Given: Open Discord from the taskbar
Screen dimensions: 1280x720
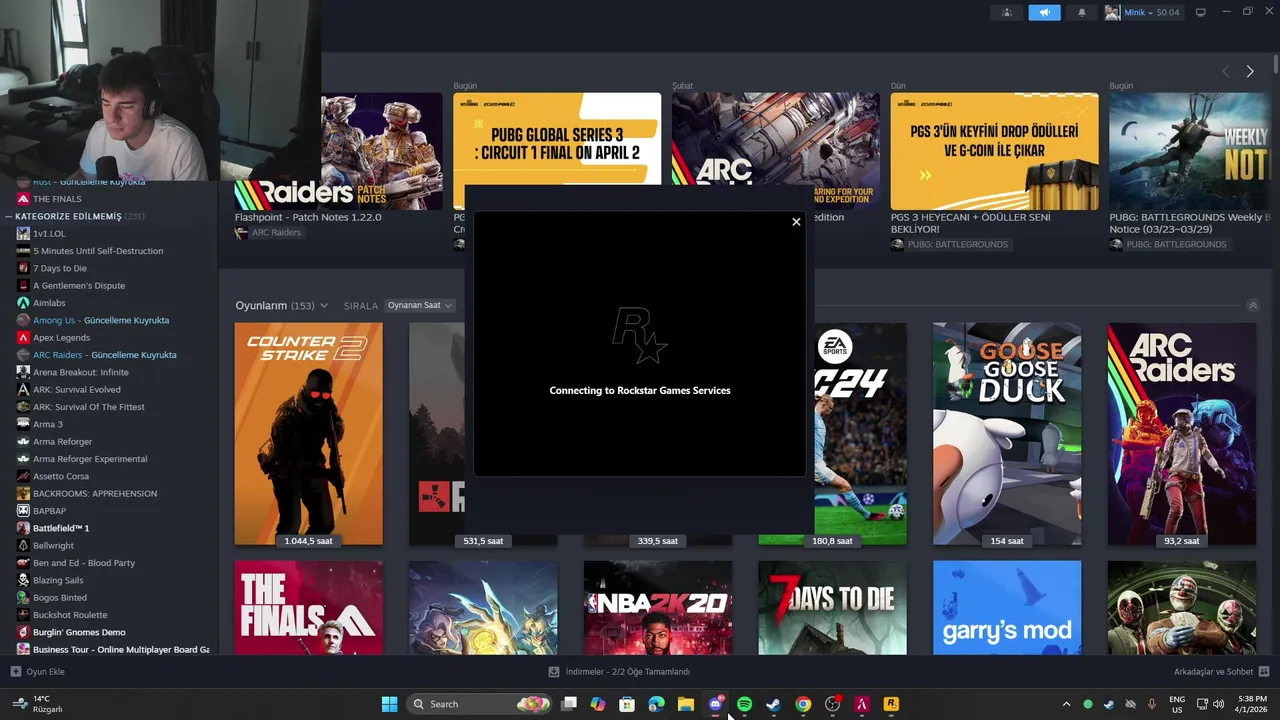Looking at the screenshot, I should pyautogui.click(x=715, y=704).
